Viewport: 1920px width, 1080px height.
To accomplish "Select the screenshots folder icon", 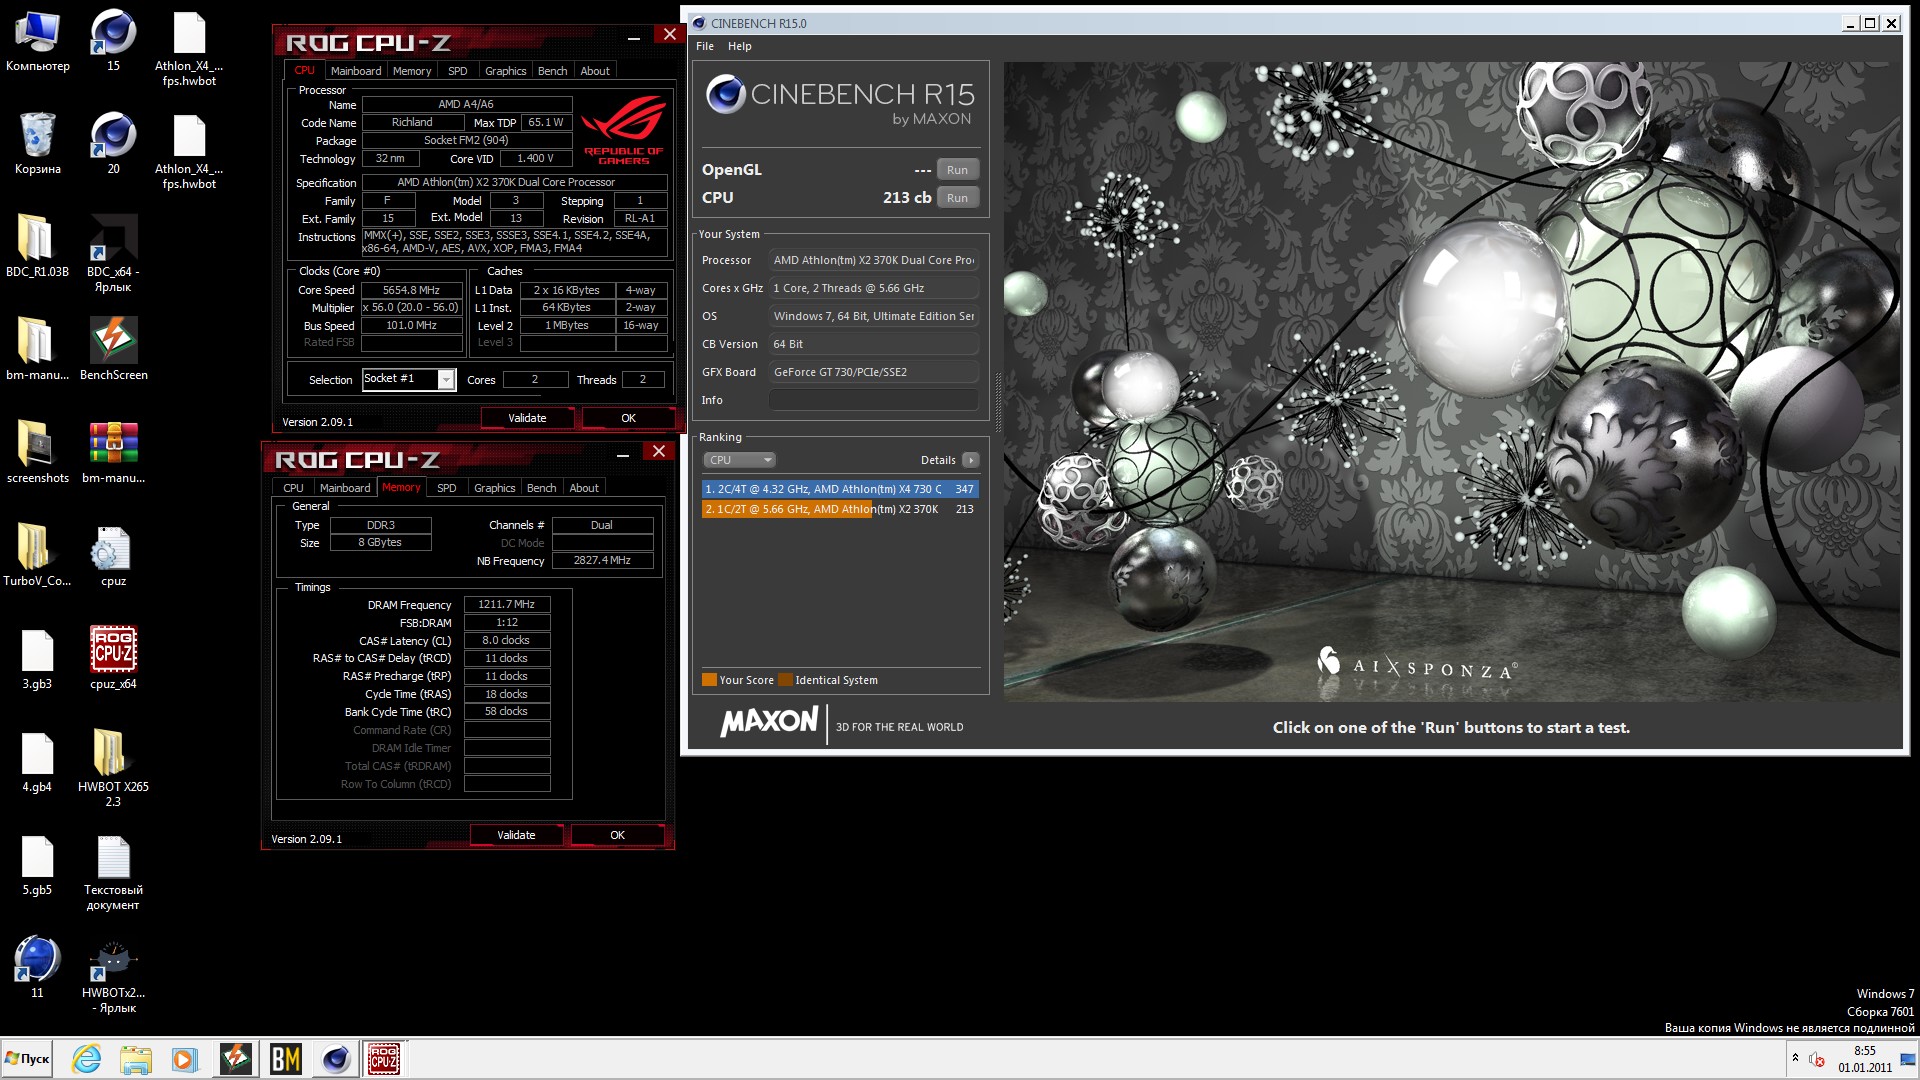I will coord(38,452).
